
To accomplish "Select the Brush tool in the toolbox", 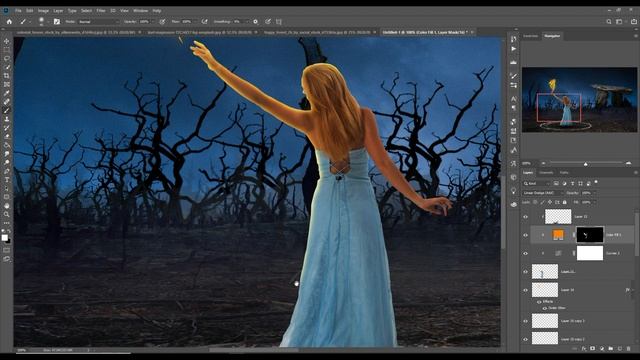I will [x=7, y=110].
